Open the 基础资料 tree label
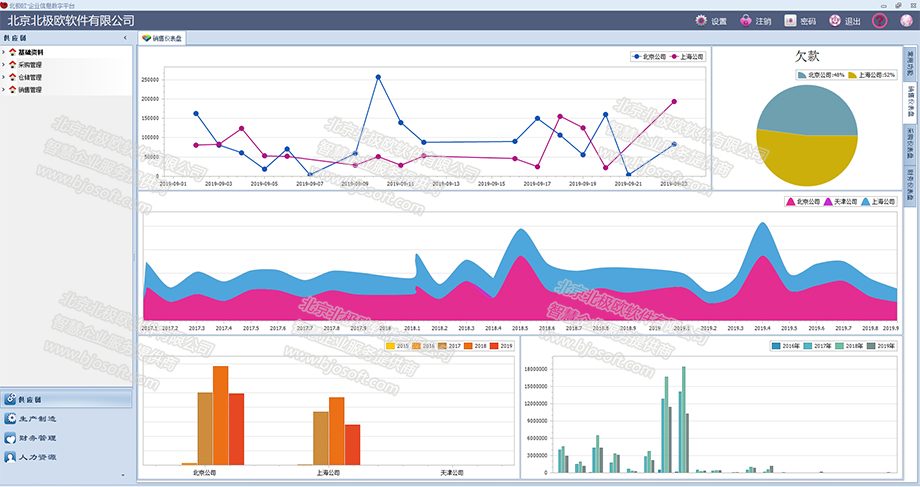This screenshot has height=487, width=920. [31, 52]
